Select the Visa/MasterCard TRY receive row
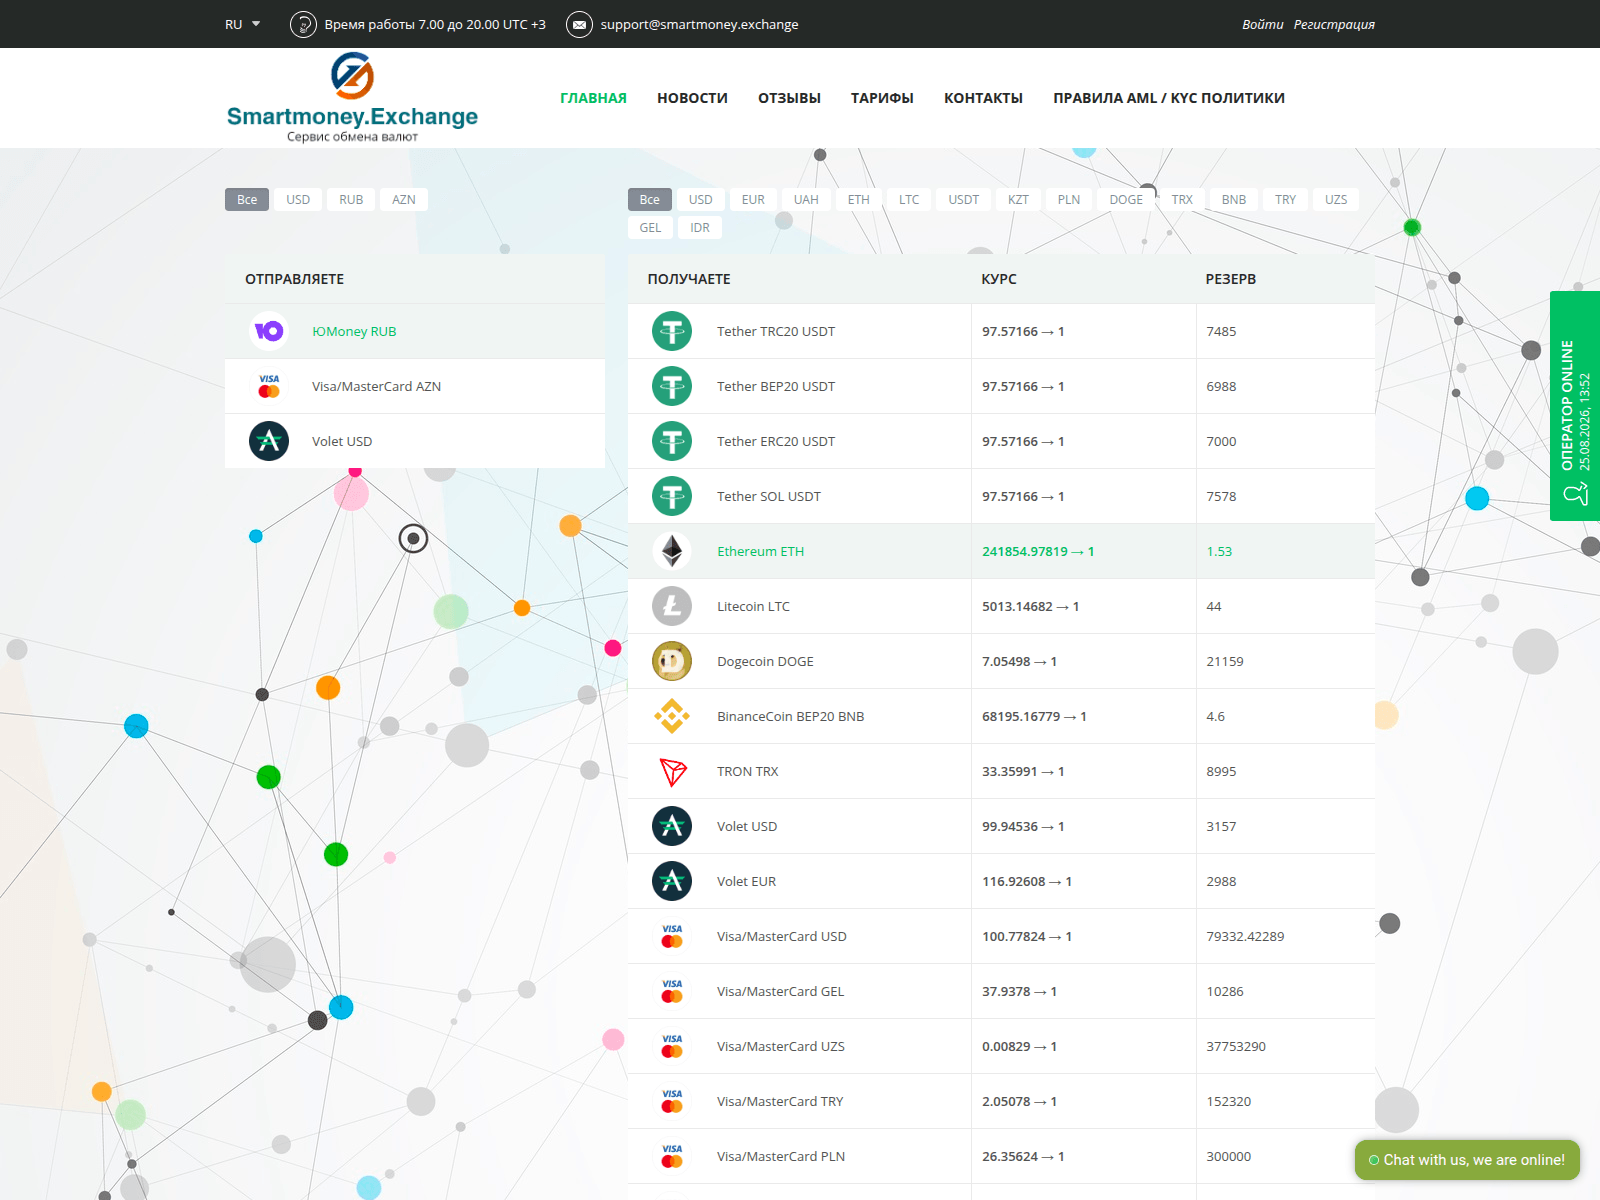 1001,1101
